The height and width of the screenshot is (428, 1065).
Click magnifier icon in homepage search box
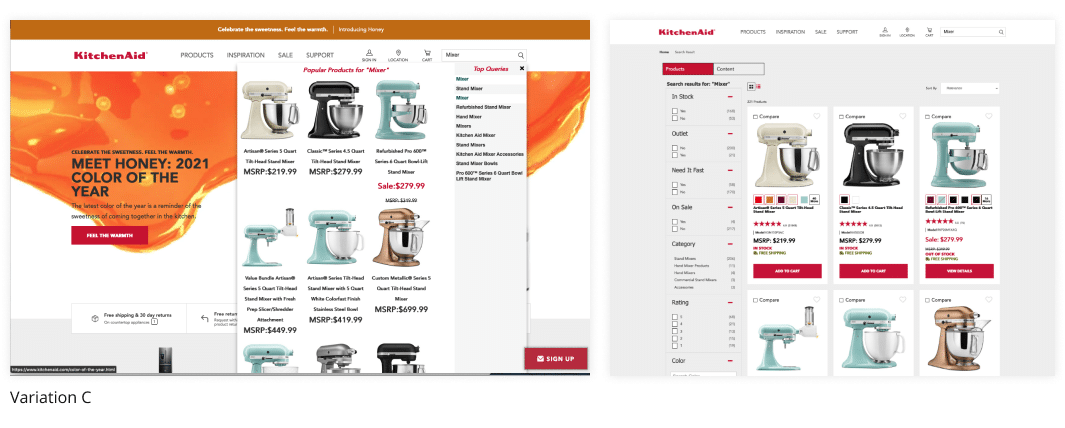(521, 55)
